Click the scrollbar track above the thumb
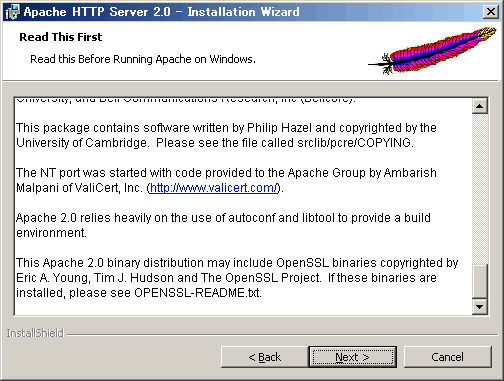The height and width of the screenshot is (381, 504). coord(480,188)
